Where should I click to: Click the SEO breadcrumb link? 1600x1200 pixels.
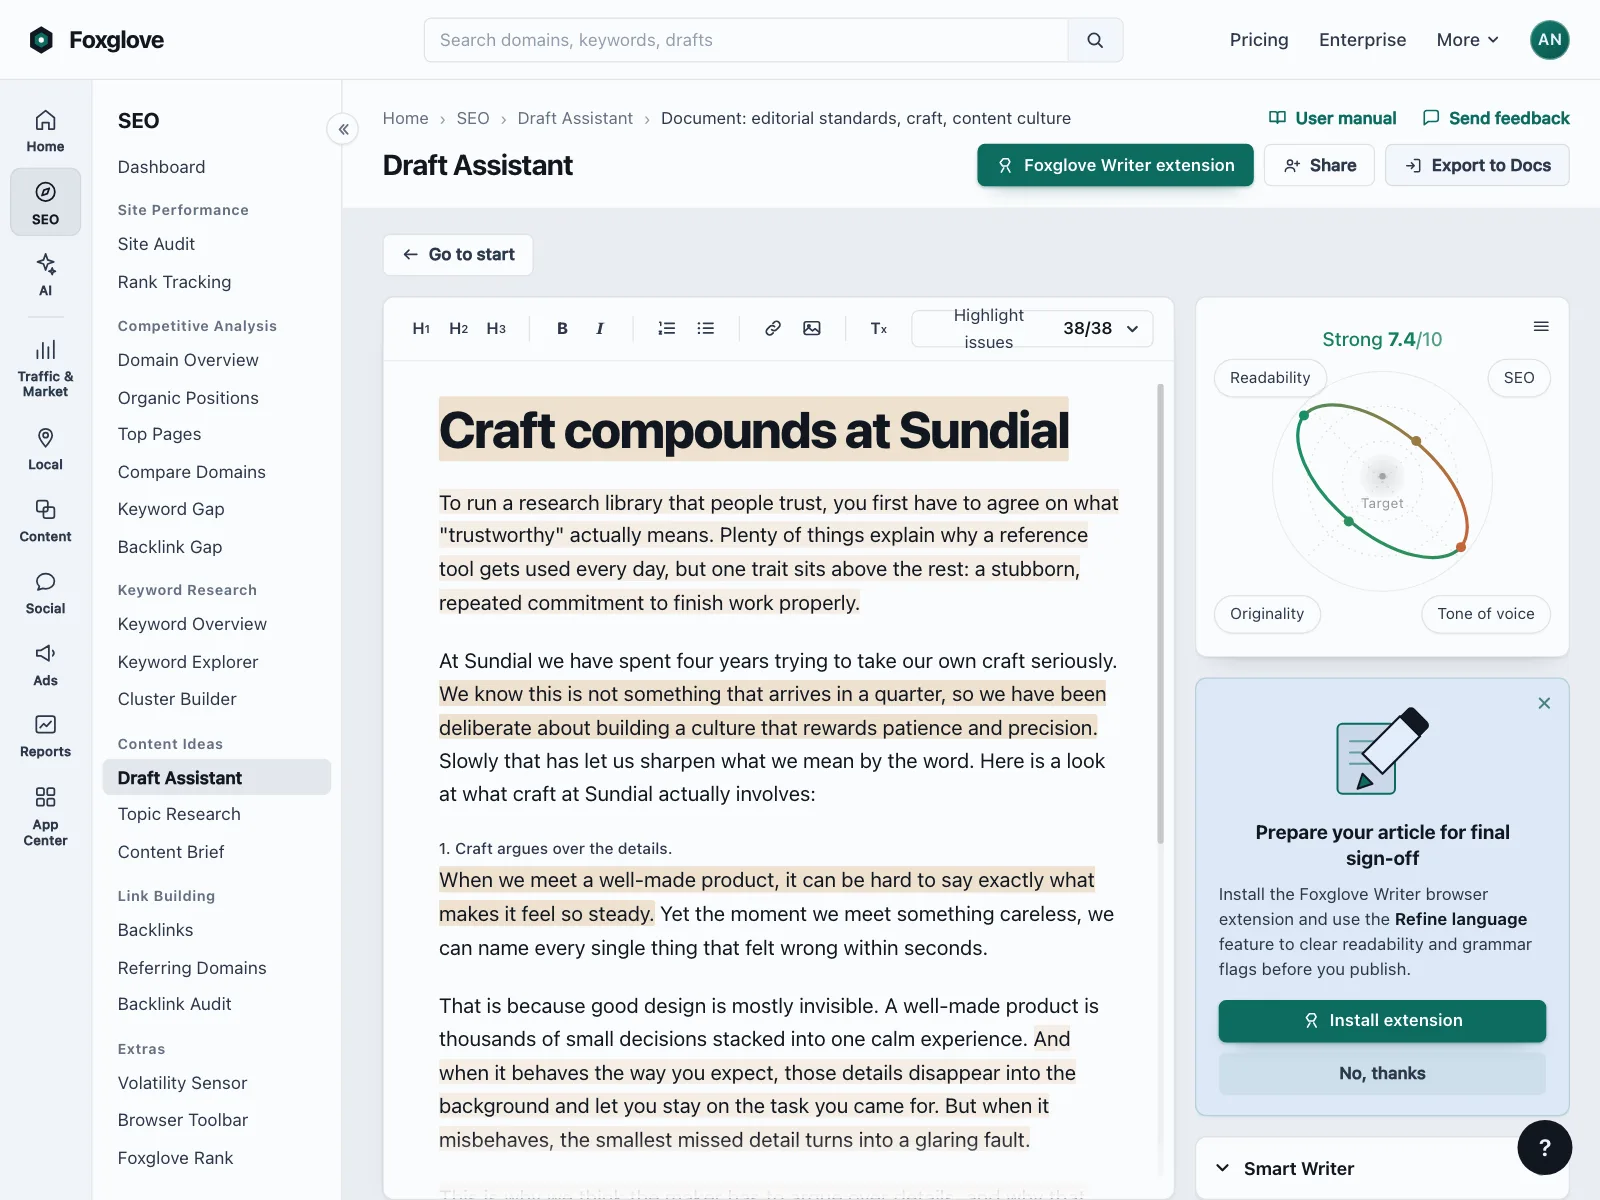473,118
